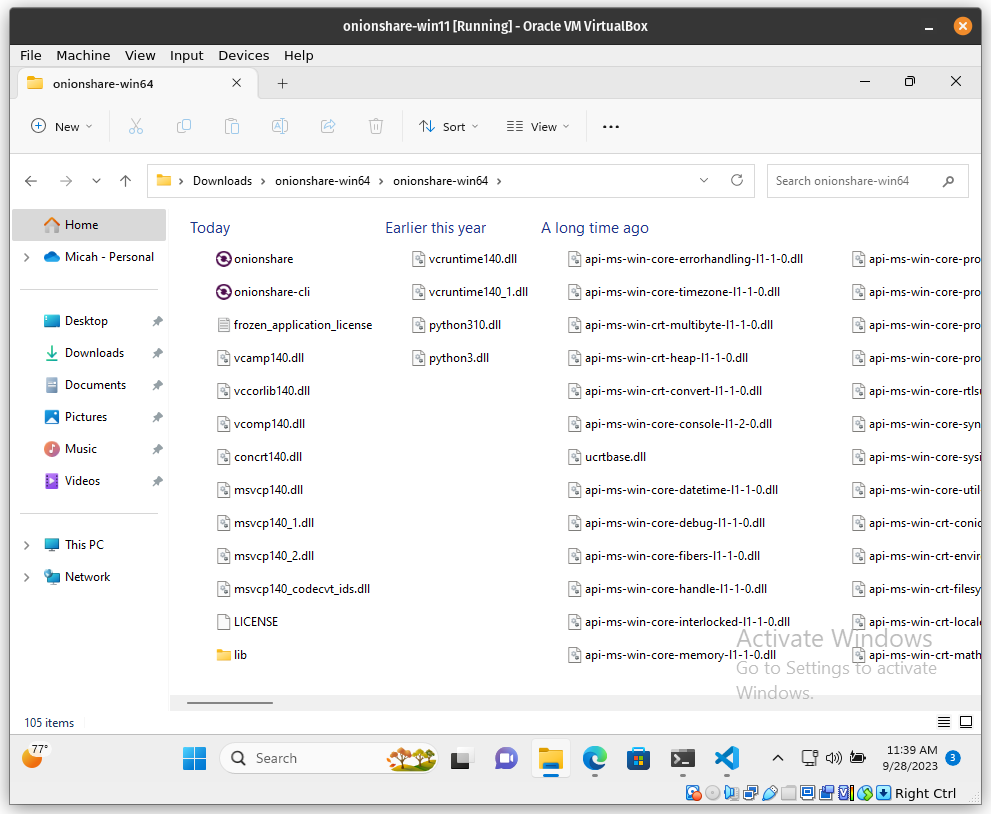The image size is (991, 814).
Task: Open the Devices menu in VirtualBox
Action: [x=243, y=55]
